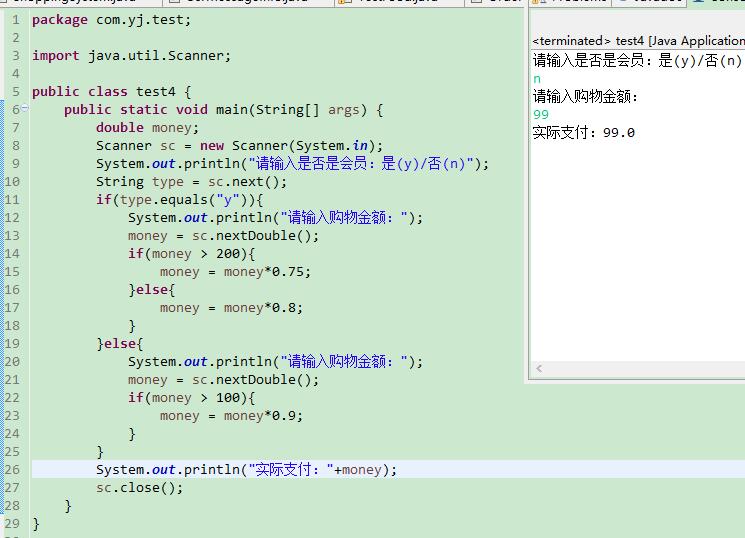Click line number 26 in the gutter
The image size is (745, 538).
point(12,470)
